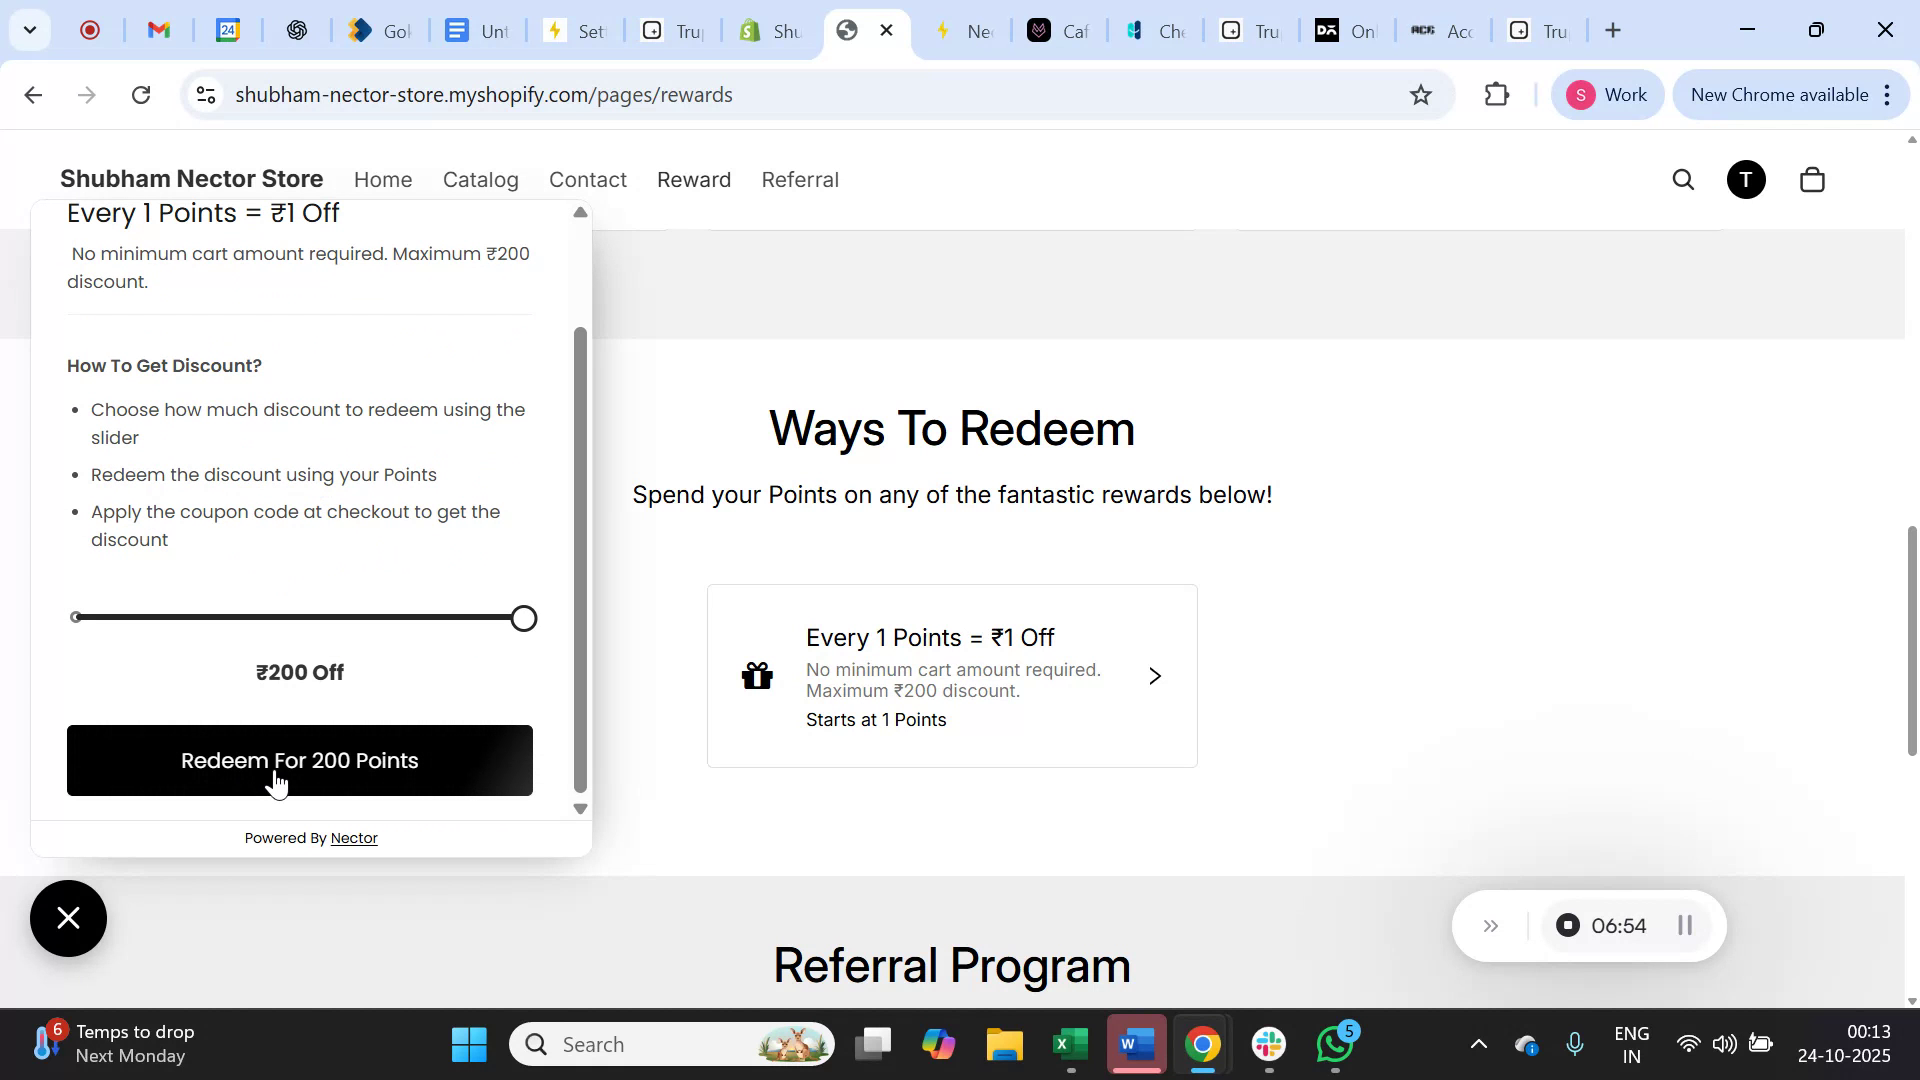Click the search icon on the store header

[1684, 179]
